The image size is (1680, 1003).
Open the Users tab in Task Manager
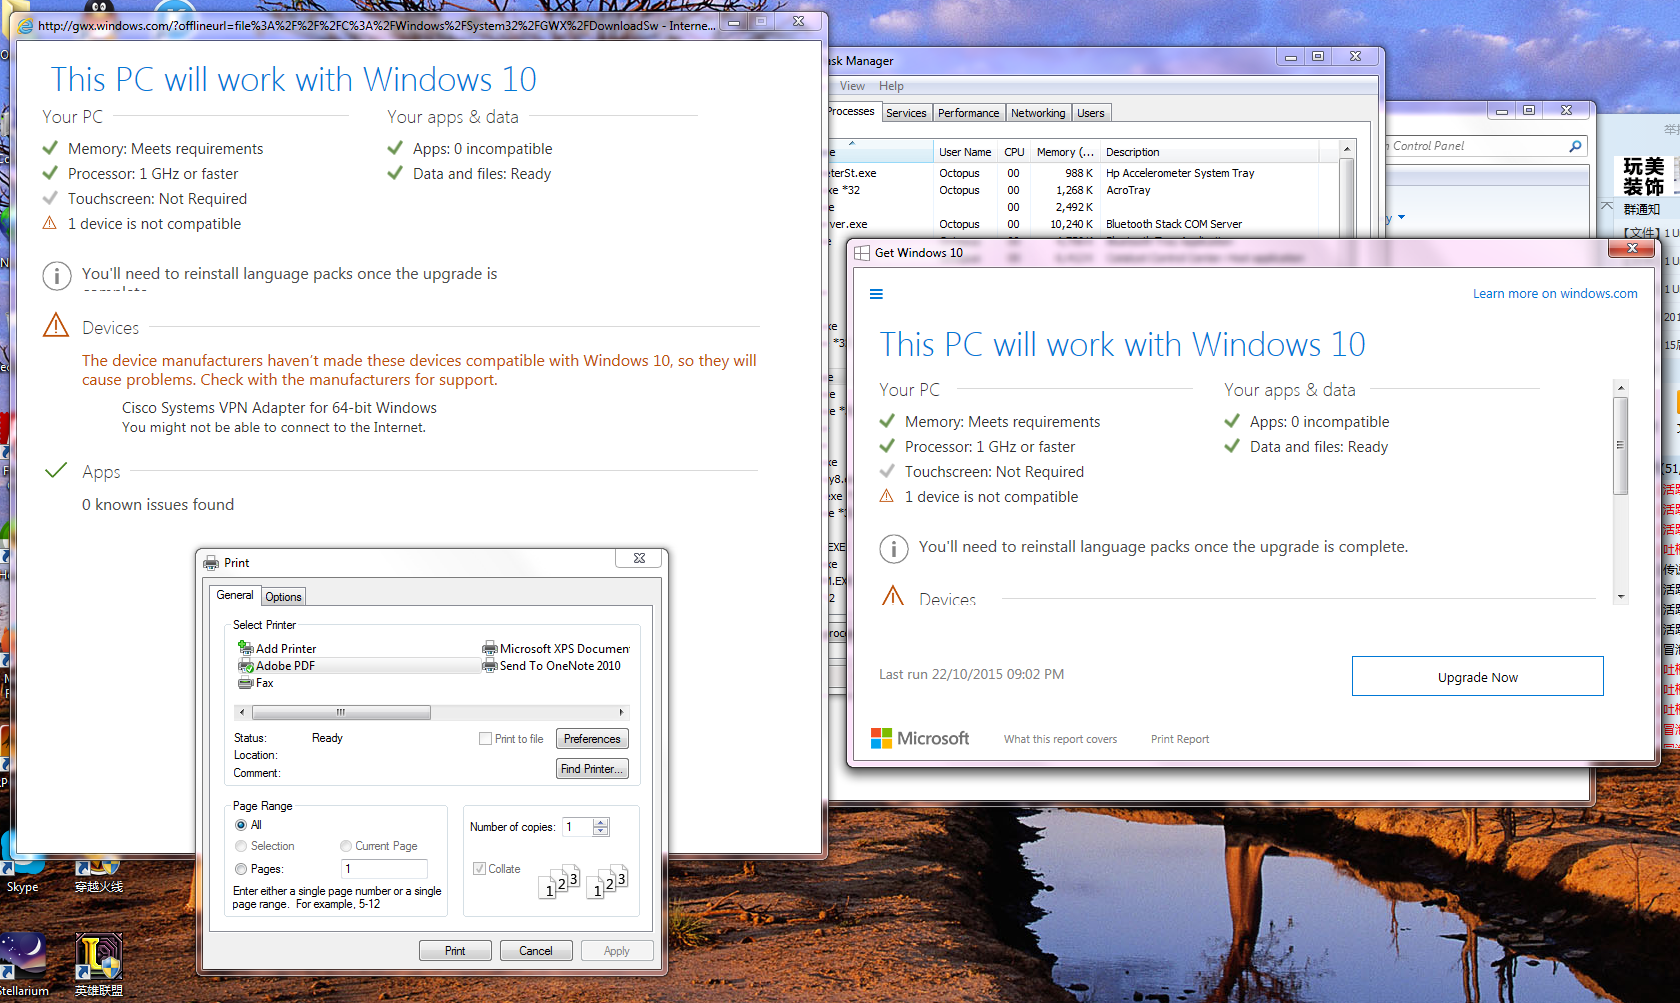click(1091, 113)
